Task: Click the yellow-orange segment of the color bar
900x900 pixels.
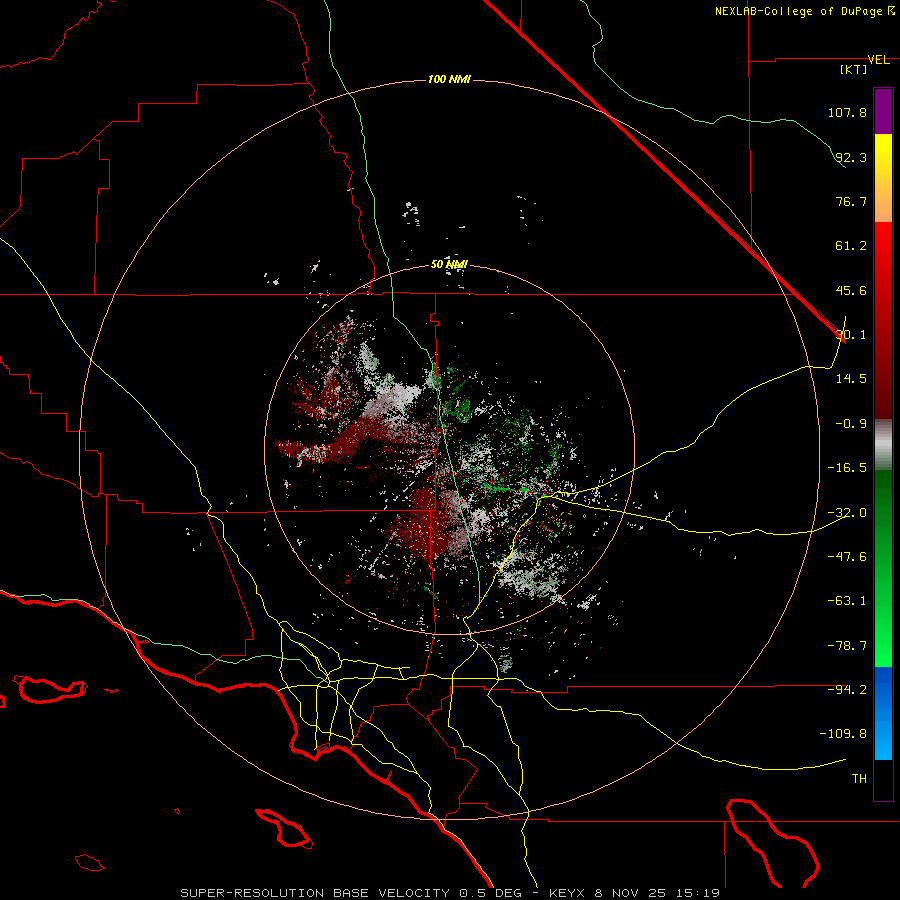Action: point(883,178)
